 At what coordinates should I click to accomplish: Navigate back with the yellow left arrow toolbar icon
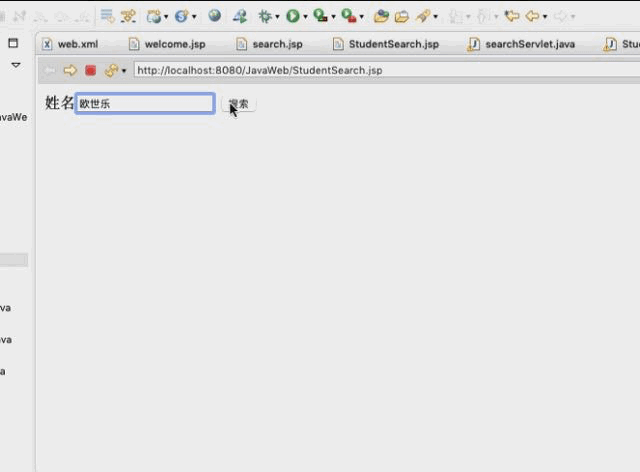tap(532, 16)
